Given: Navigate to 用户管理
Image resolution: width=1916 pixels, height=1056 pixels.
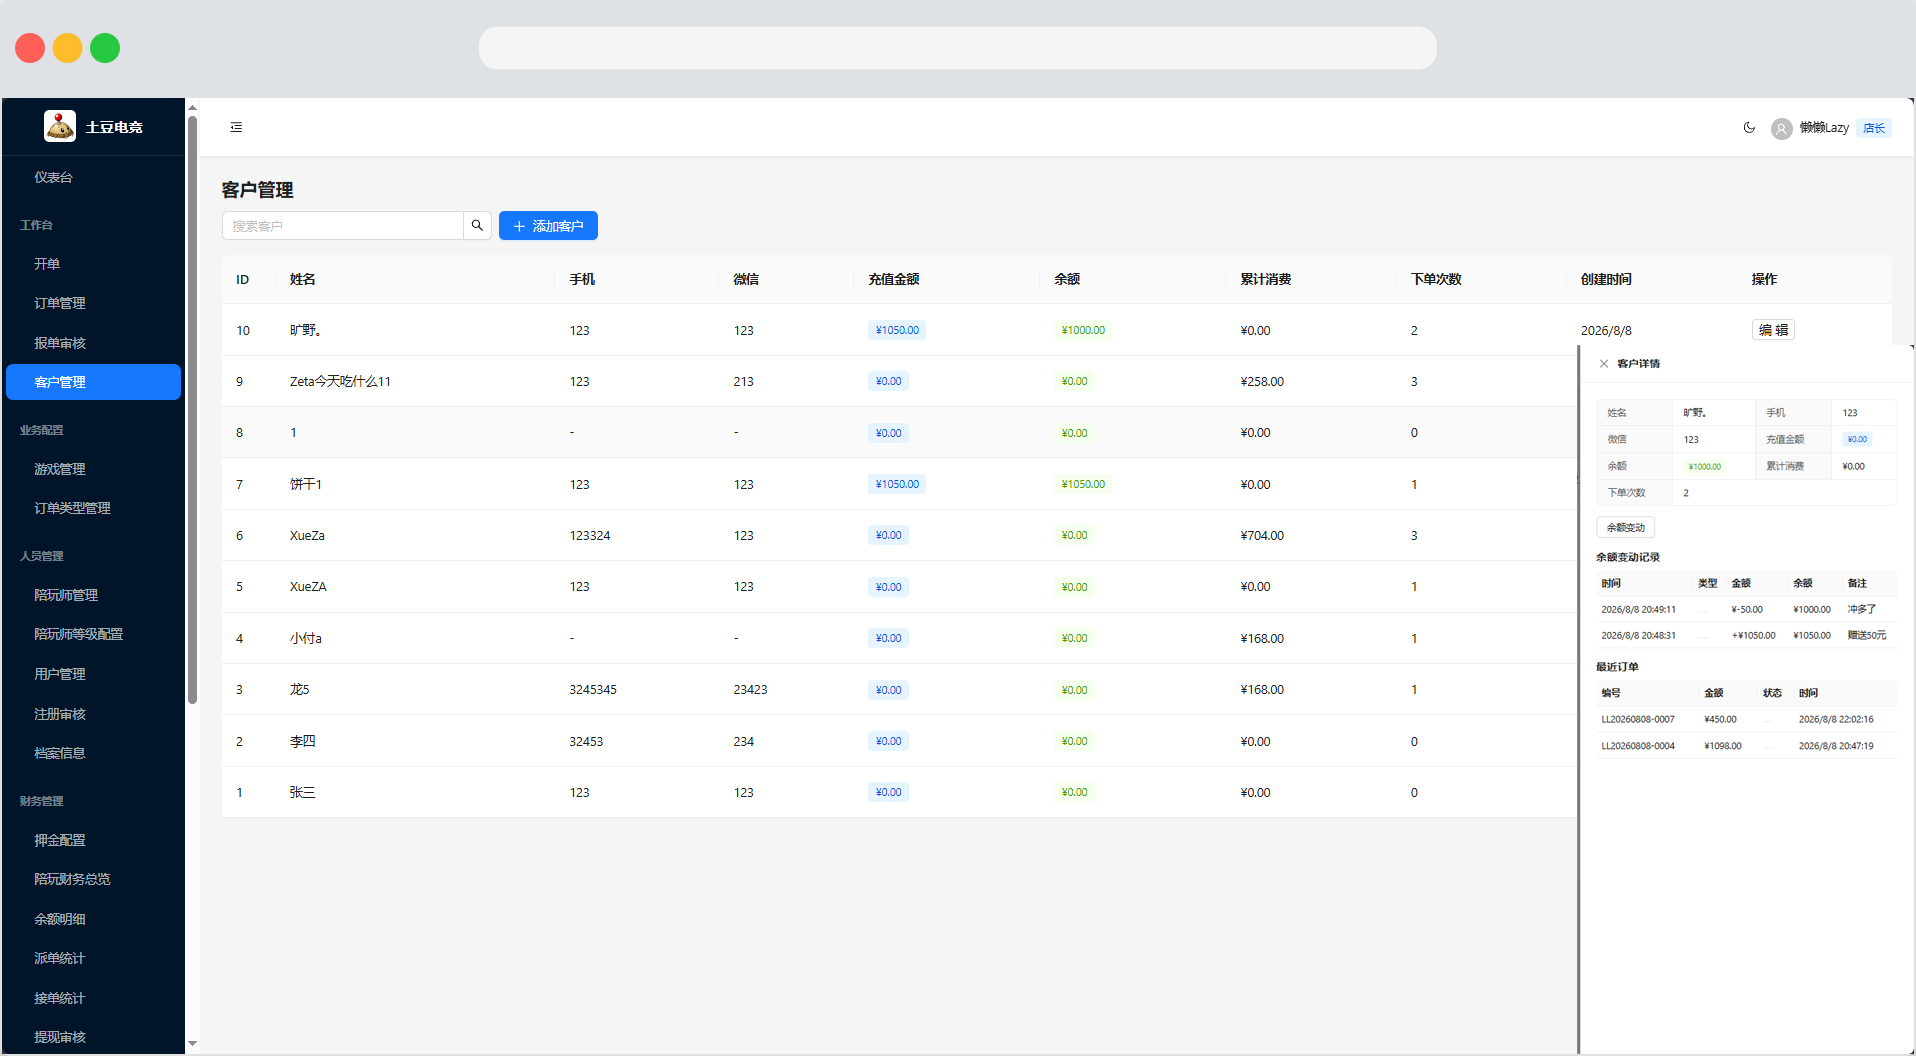Looking at the screenshot, I should point(60,674).
